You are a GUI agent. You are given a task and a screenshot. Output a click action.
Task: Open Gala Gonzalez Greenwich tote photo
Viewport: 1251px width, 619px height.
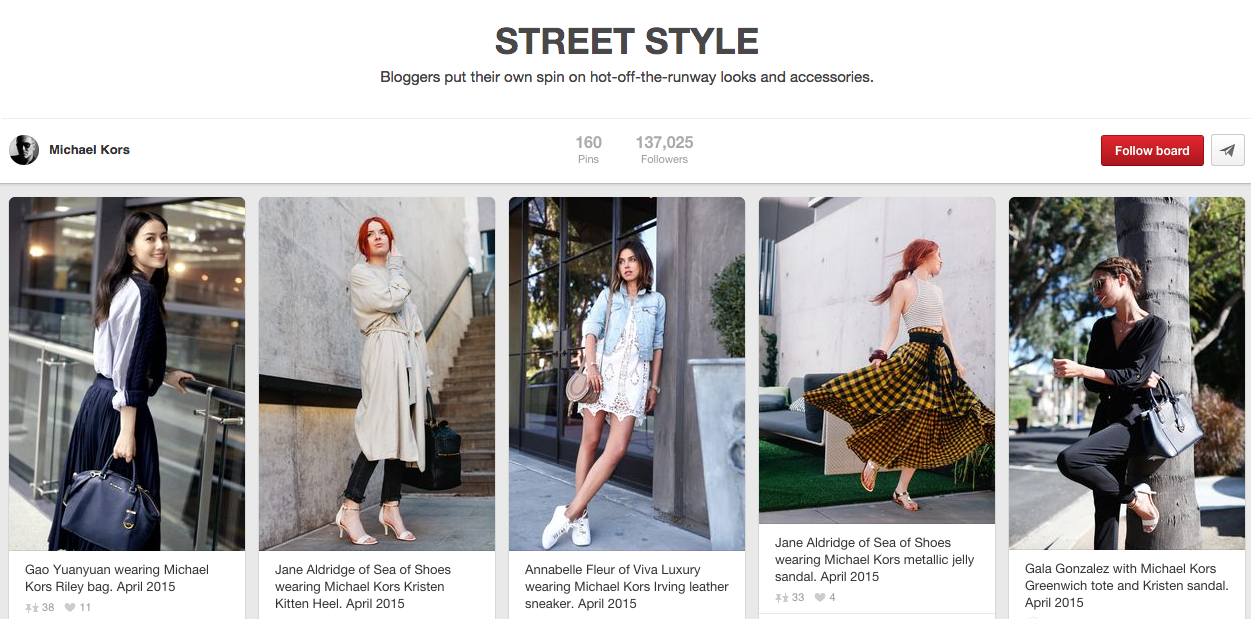[x=1127, y=373]
